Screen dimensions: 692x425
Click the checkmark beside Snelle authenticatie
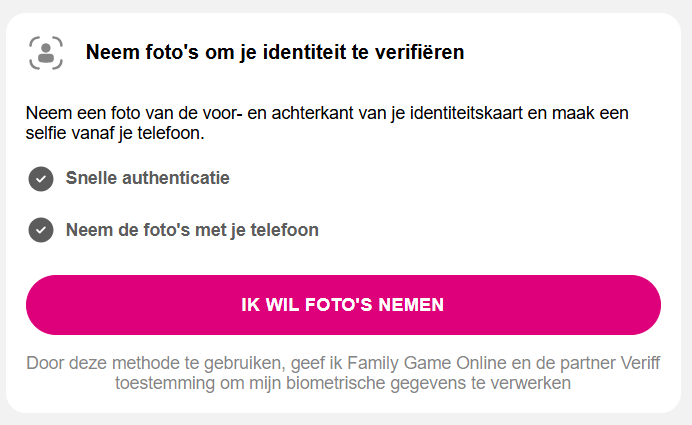point(41,179)
